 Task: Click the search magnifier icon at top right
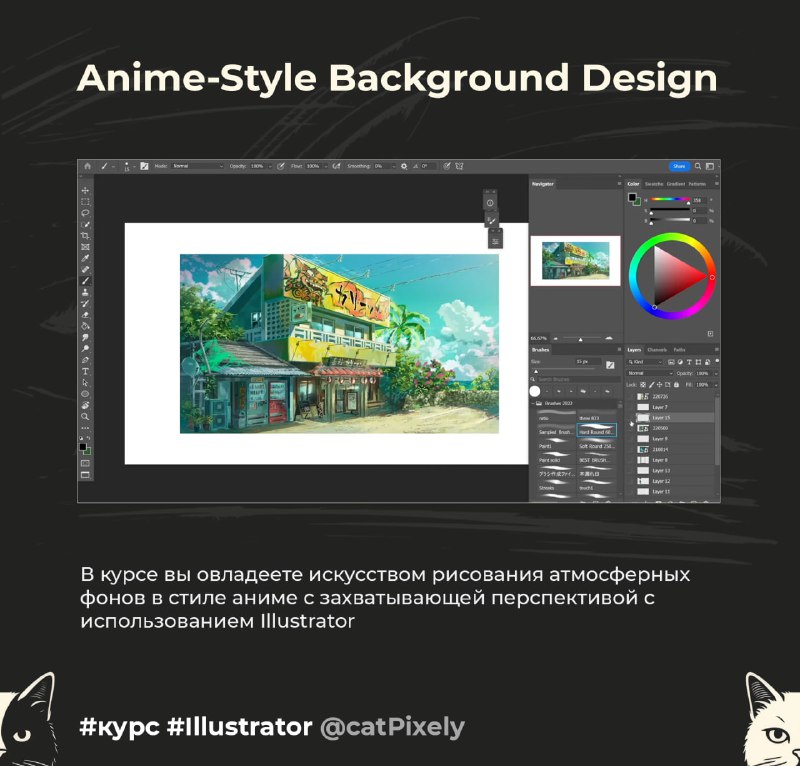[698, 166]
